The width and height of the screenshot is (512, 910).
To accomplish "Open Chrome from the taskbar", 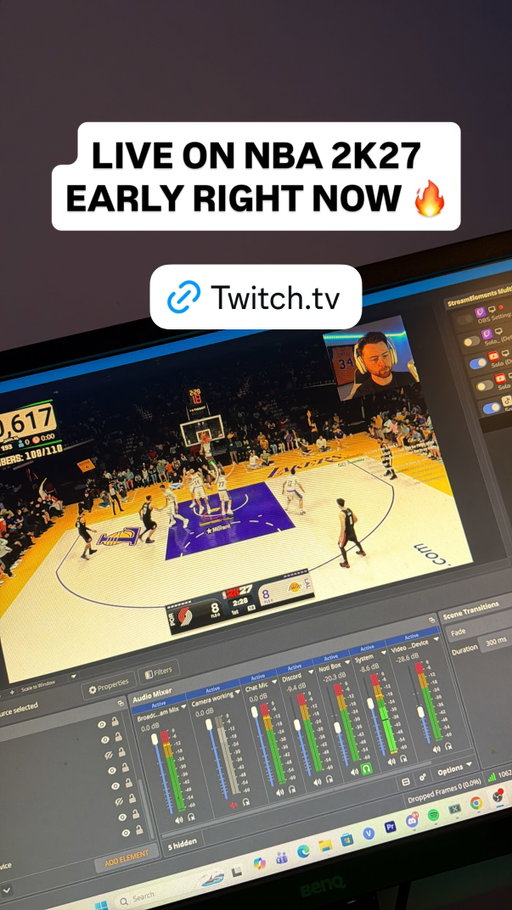I will coord(476,803).
